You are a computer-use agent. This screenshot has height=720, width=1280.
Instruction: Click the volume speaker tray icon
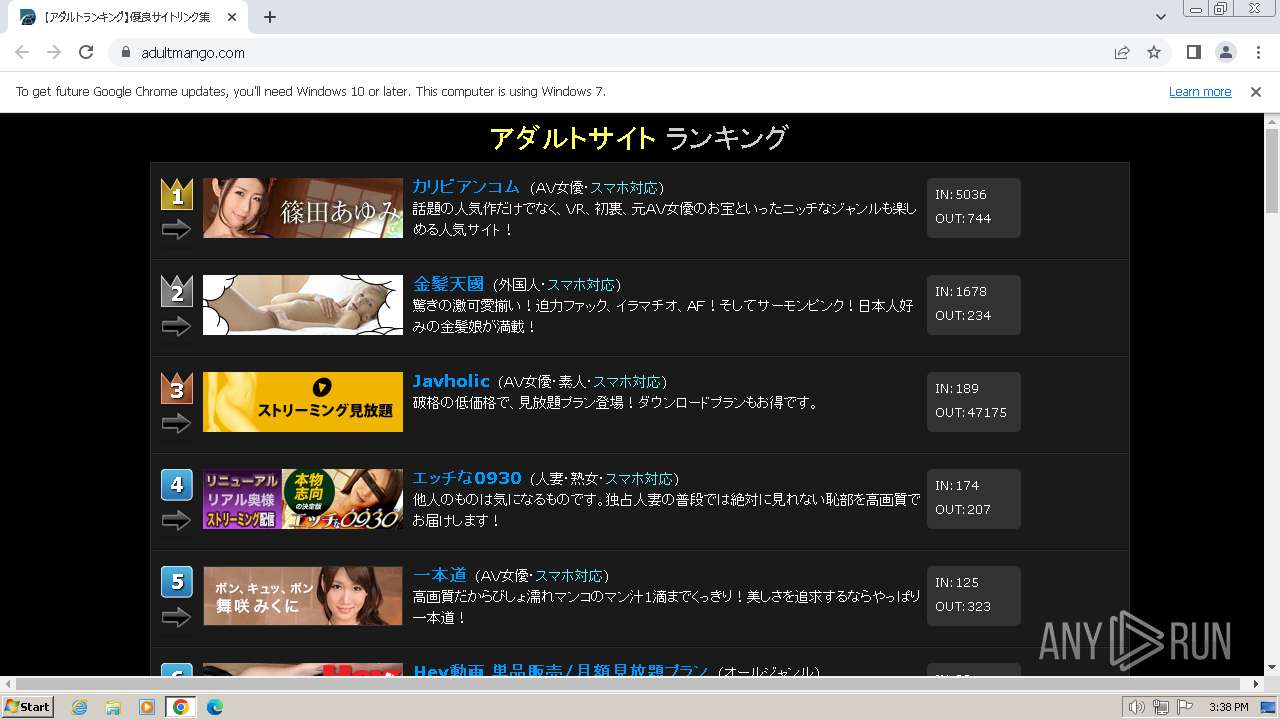[1136, 707]
